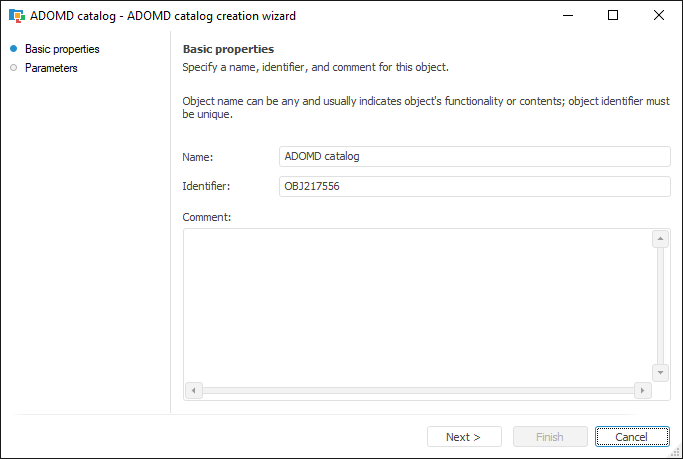Image resolution: width=683 pixels, height=459 pixels.
Task: Focus the Name input field
Action: pos(474,157)
